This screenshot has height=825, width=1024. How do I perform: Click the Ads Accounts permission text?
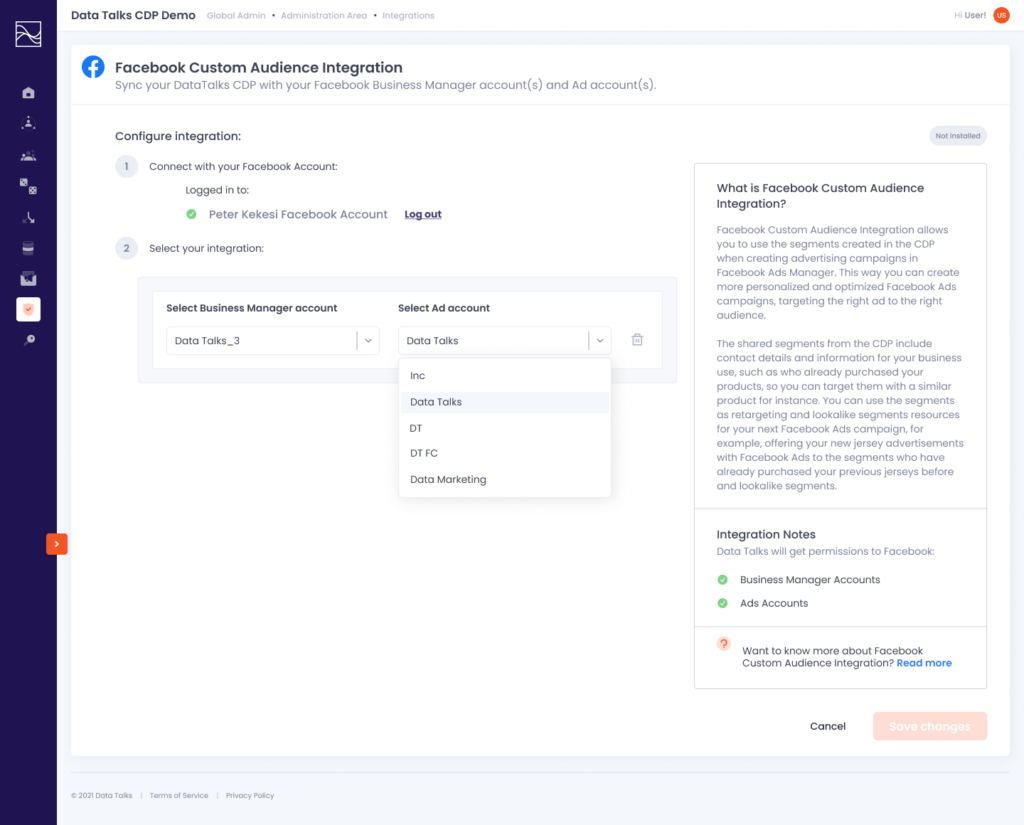[x=774, y=603]
